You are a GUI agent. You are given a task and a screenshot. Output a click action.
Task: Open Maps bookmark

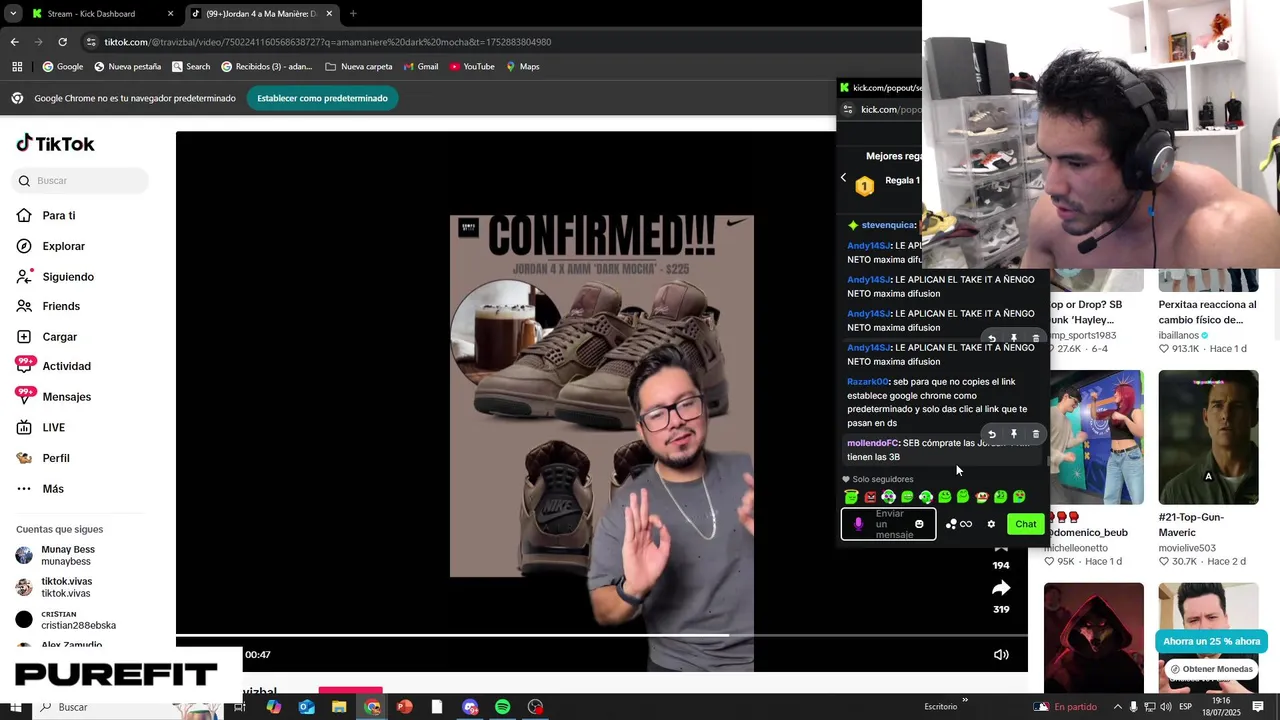(x=523, y=67)
